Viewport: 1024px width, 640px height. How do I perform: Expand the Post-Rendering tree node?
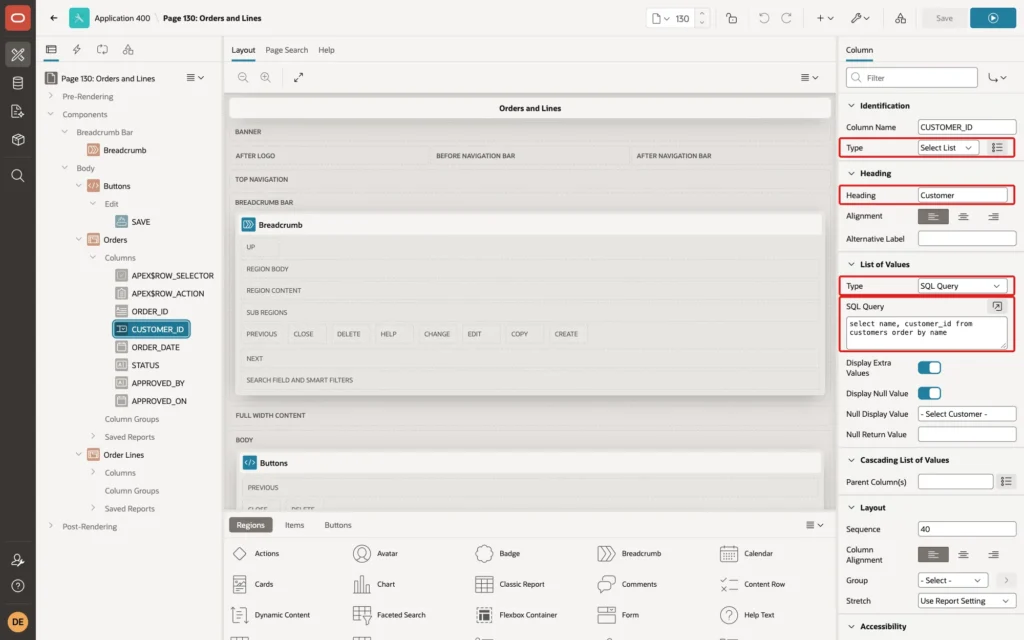pos(50,526)
